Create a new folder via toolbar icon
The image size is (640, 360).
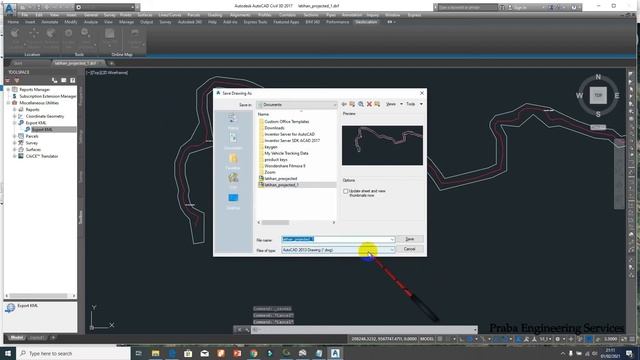(377, 104)
